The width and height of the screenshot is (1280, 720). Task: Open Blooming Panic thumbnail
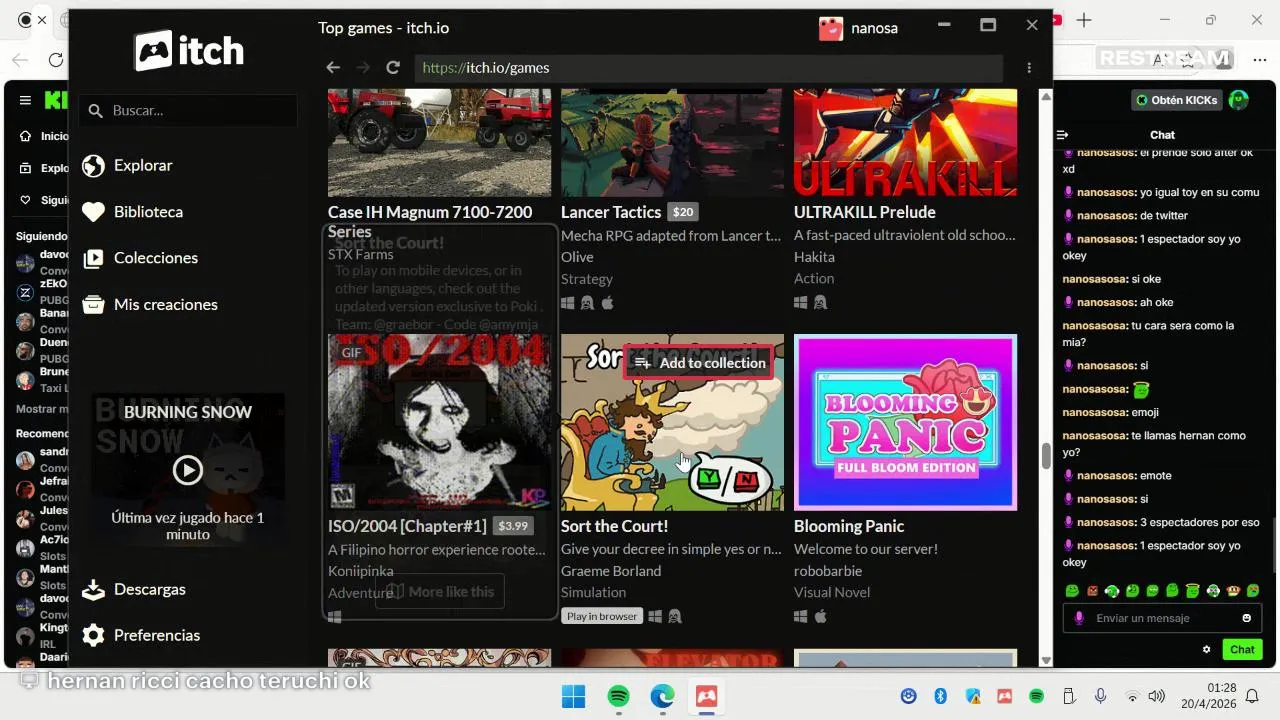(x=905, y=422)
